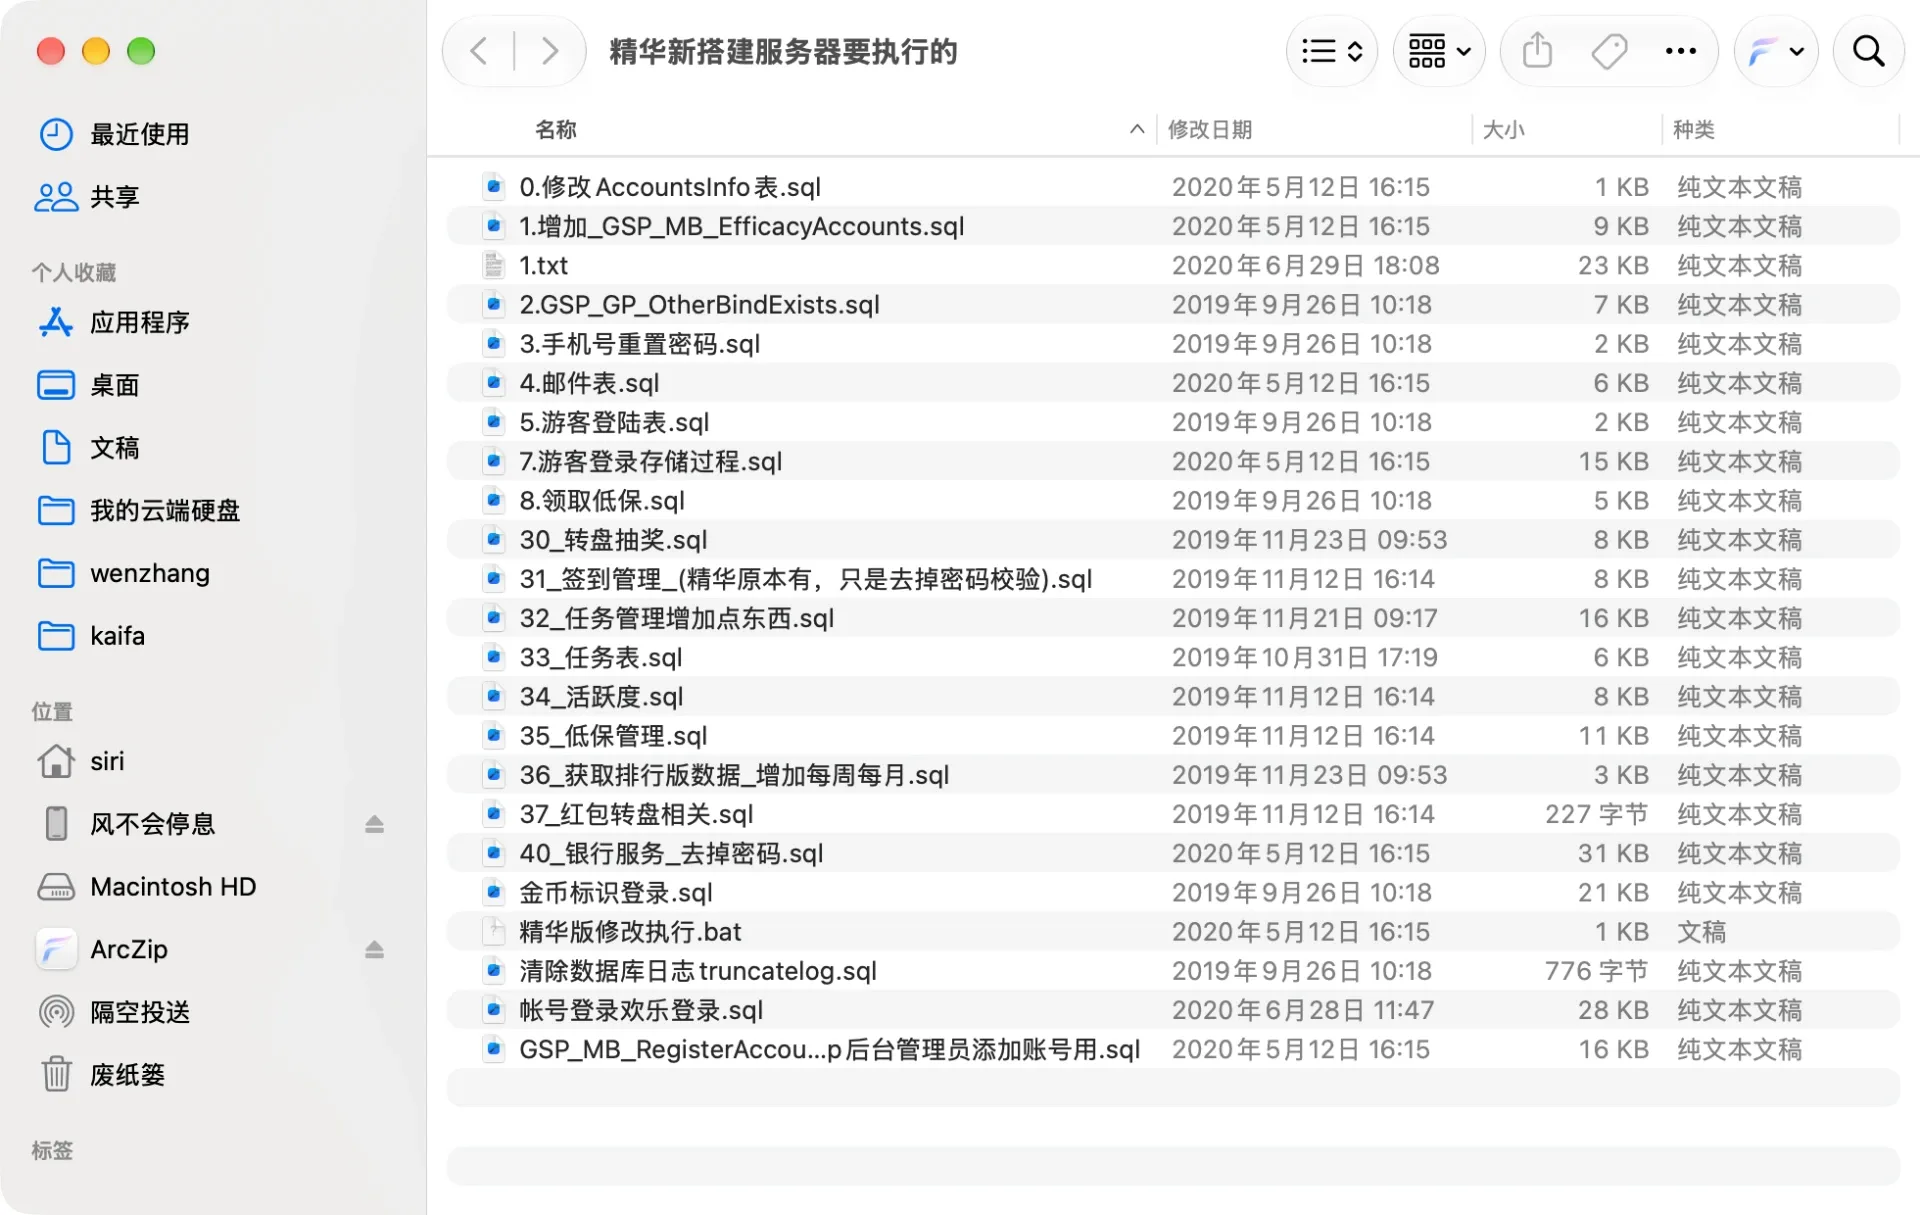Go back with the left chevron button
Screen dimensions: 1920x1215
click(479, 51)
